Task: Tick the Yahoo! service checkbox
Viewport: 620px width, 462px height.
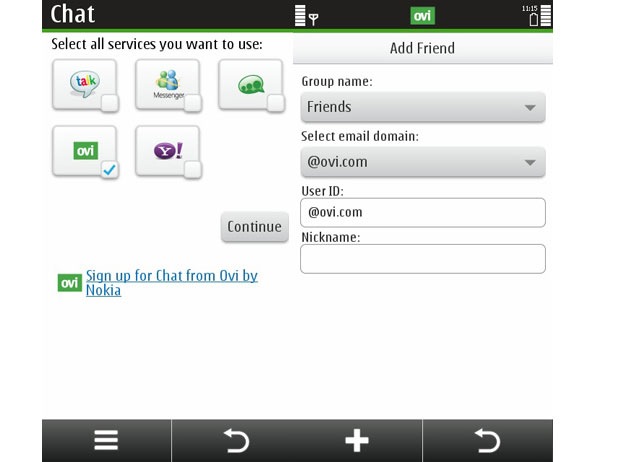Action: tap(193, 170)
